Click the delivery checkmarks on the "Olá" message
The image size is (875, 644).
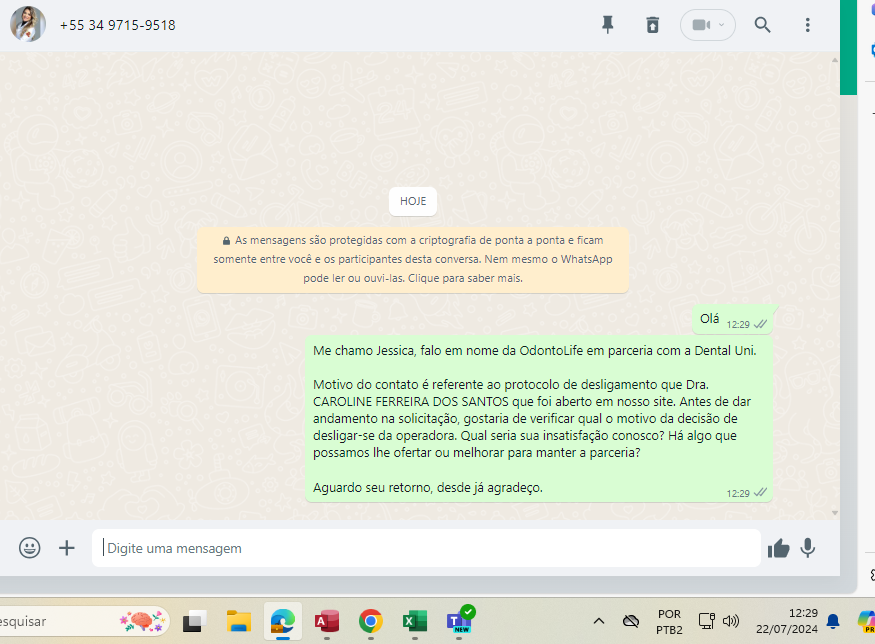tap(760, 324)
